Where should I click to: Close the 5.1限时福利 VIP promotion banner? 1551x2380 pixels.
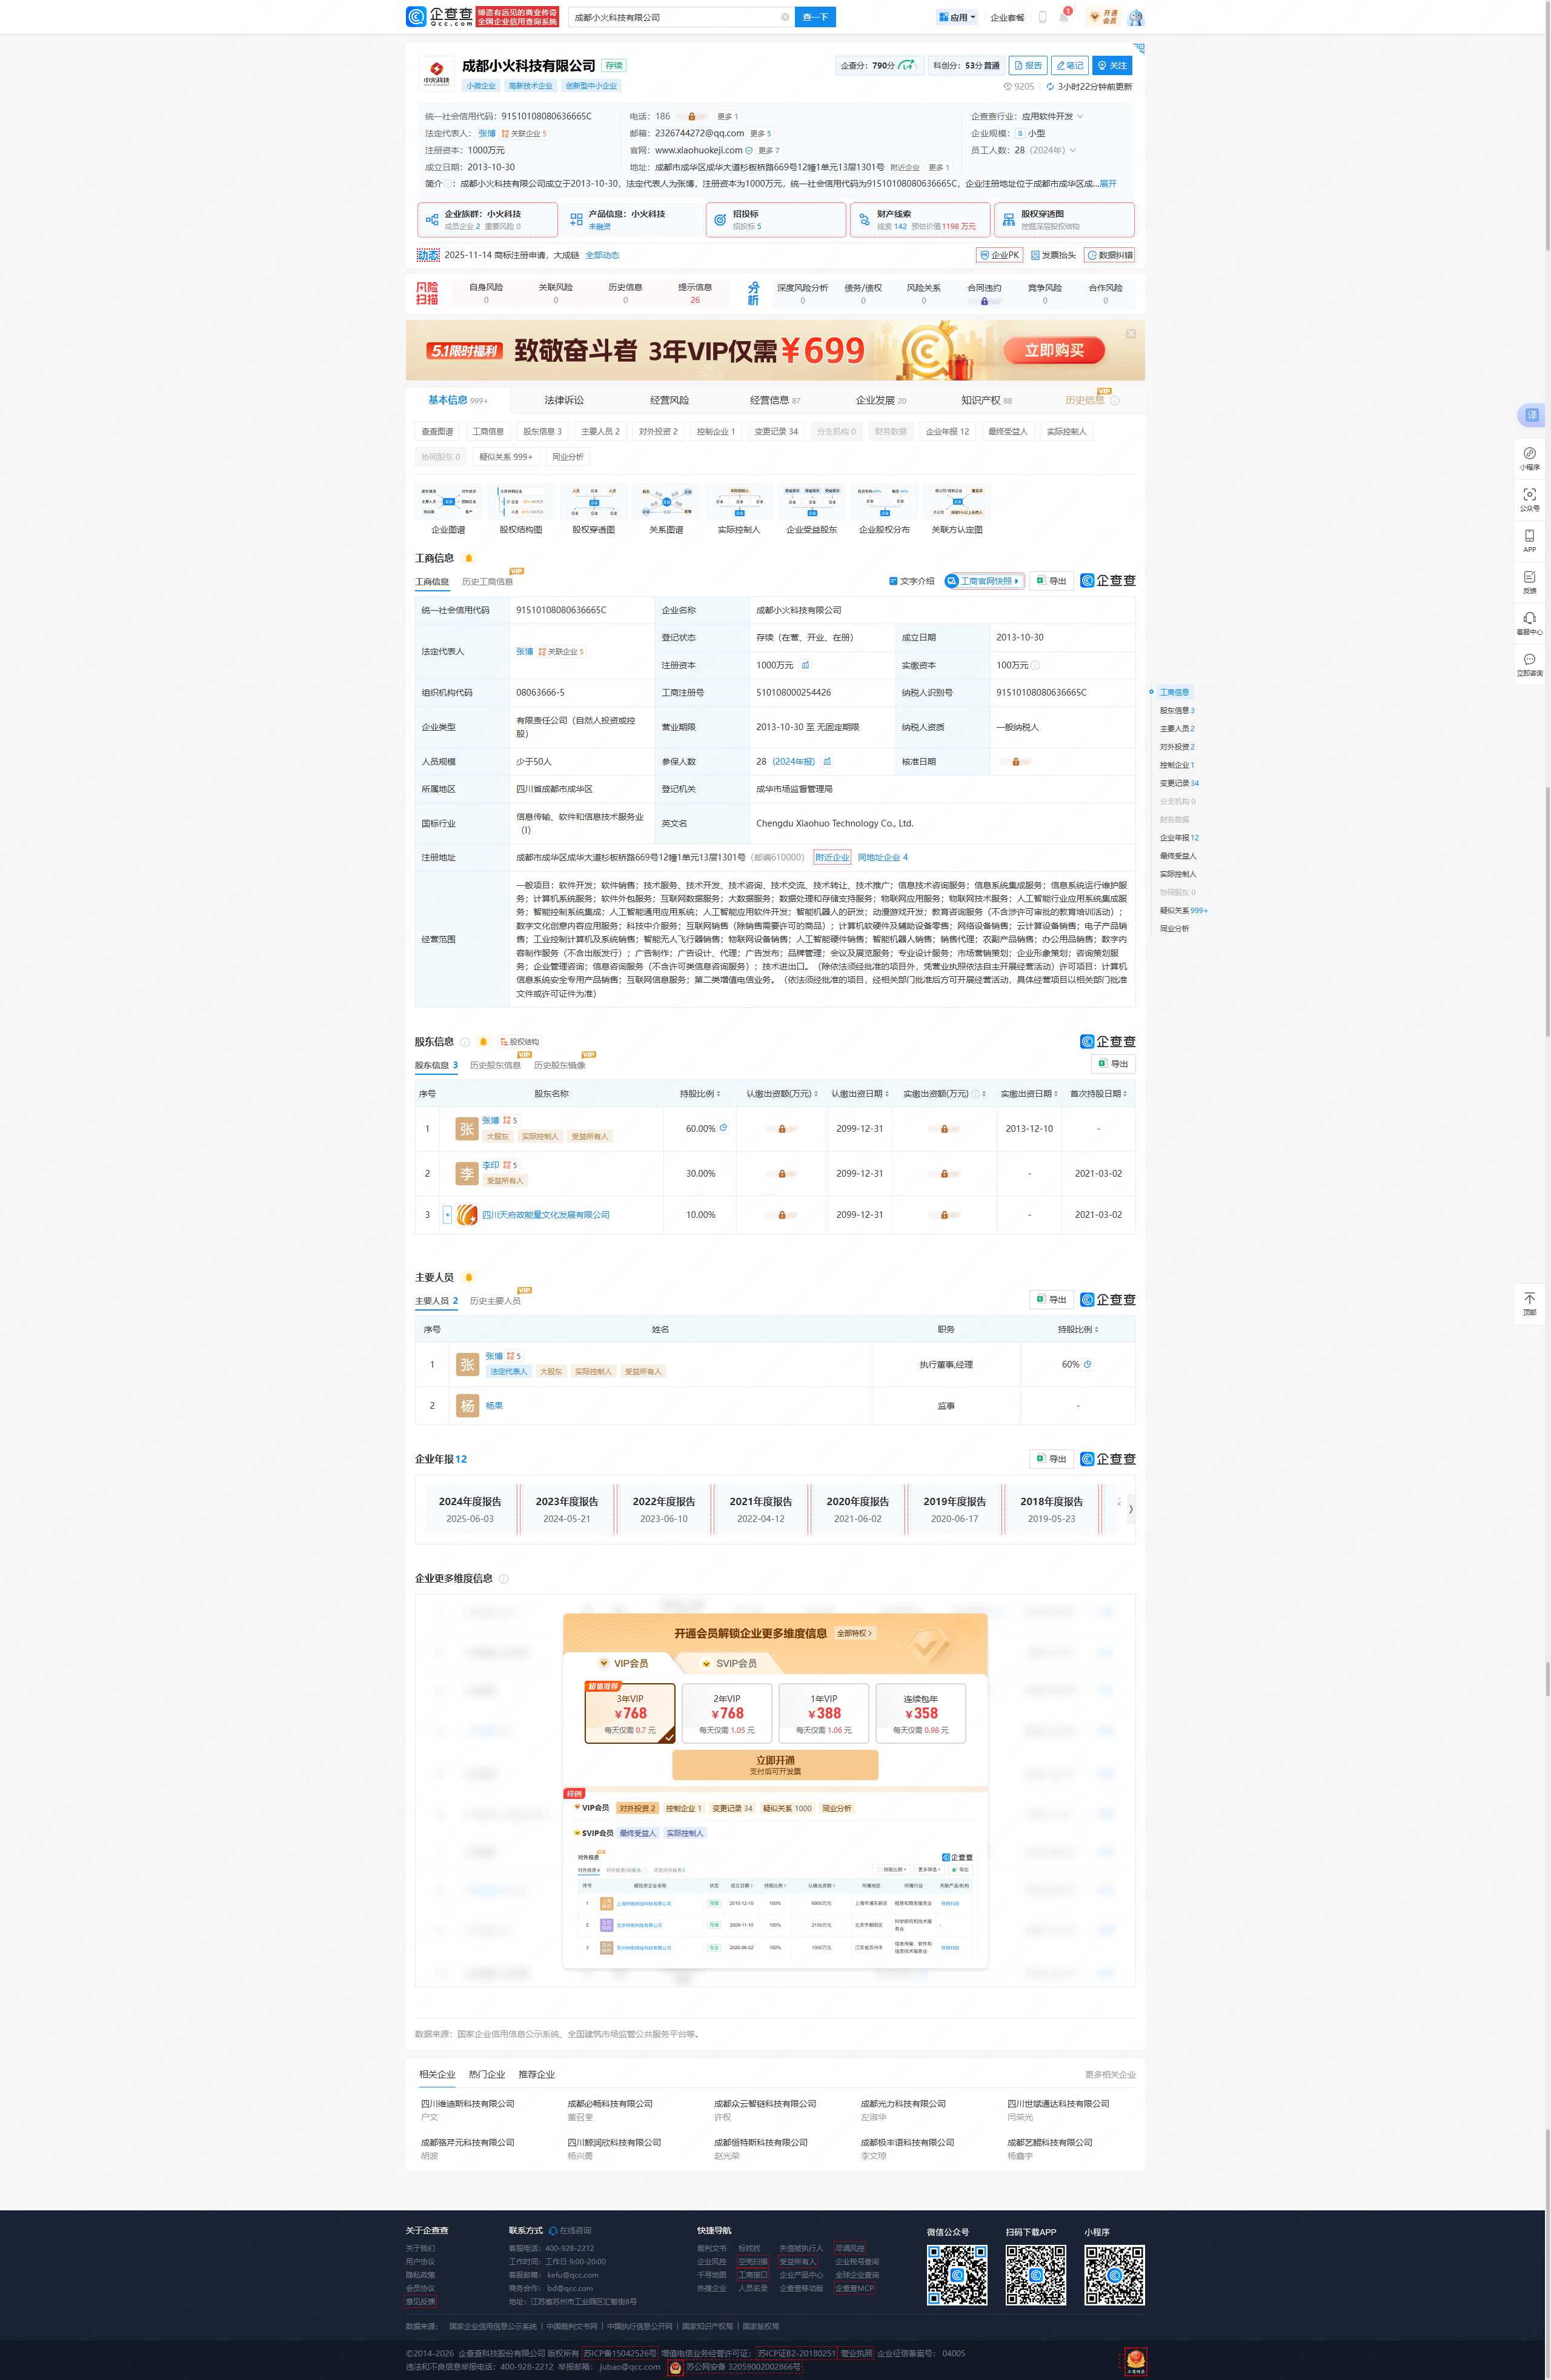tap(1131, 334)
